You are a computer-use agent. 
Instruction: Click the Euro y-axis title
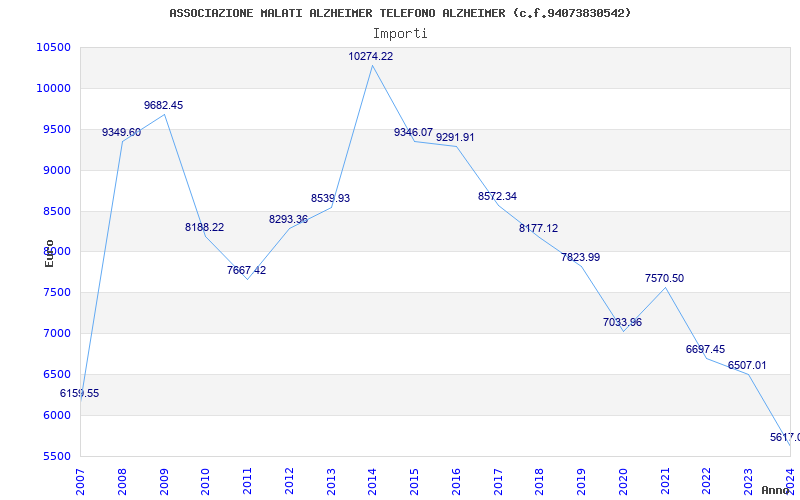point(49,253)
